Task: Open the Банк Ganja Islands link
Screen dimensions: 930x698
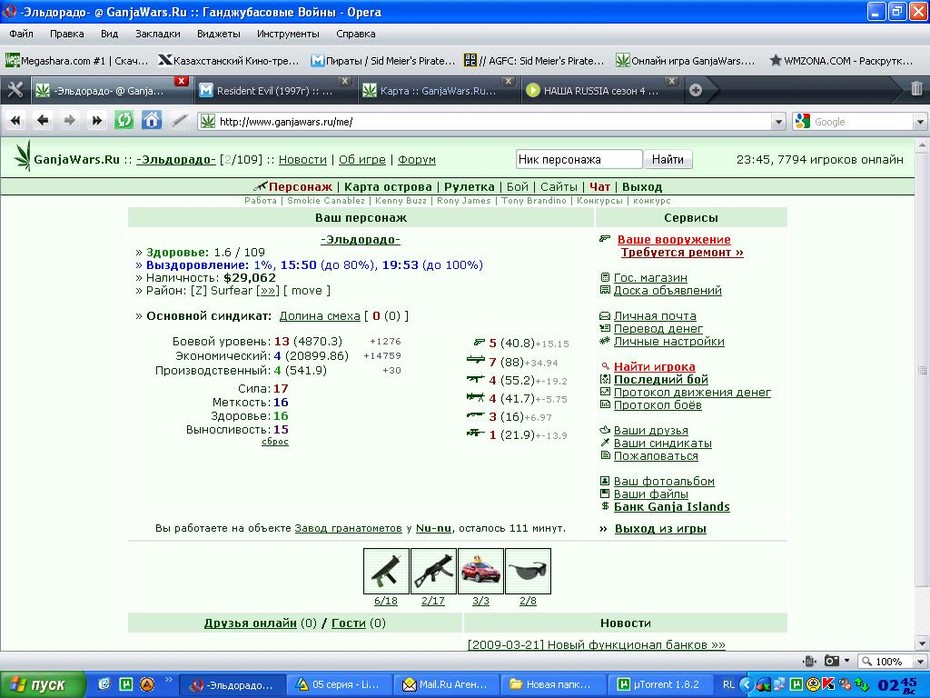Action: 671,507
